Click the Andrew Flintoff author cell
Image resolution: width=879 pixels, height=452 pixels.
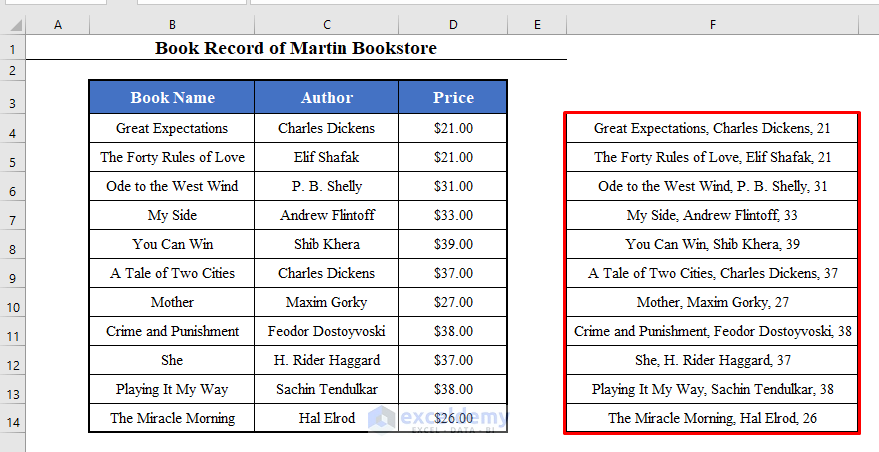pos(327,215)
